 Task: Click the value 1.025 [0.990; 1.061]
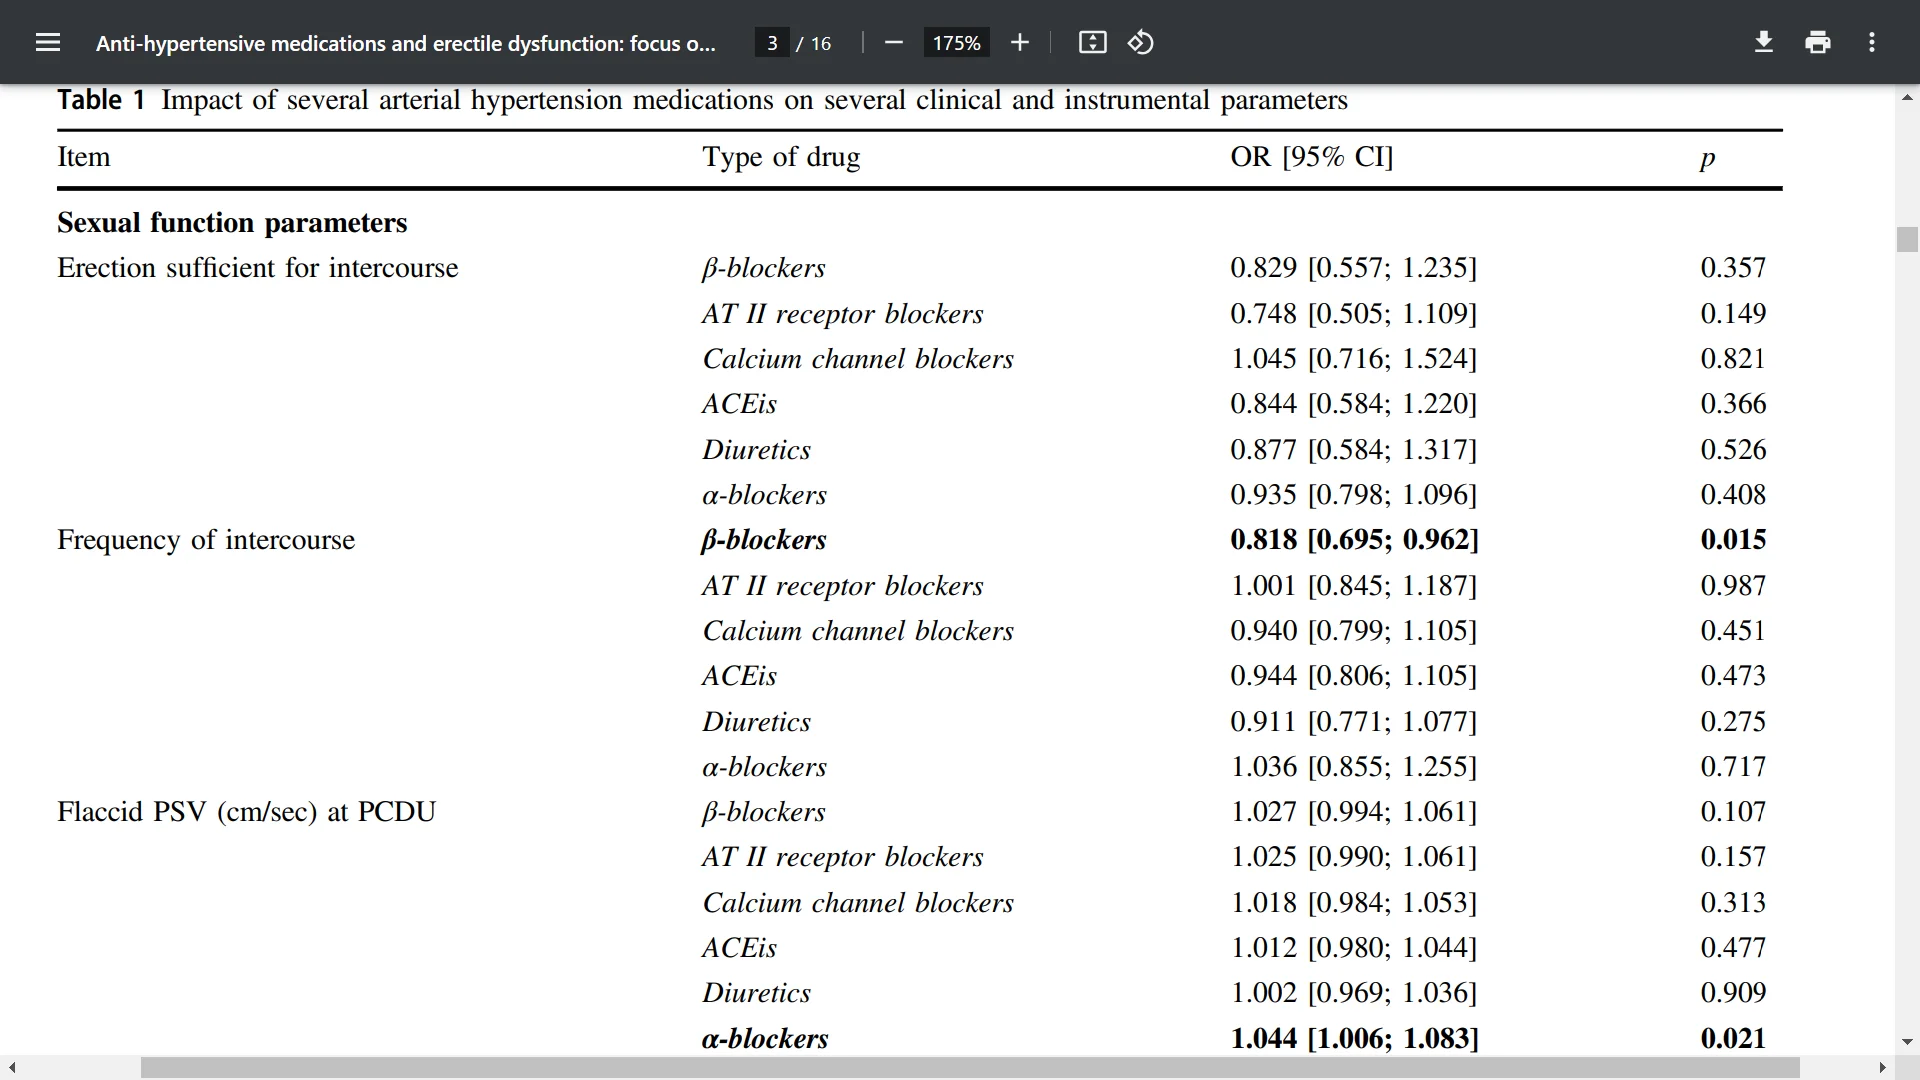pos(1353,856)
